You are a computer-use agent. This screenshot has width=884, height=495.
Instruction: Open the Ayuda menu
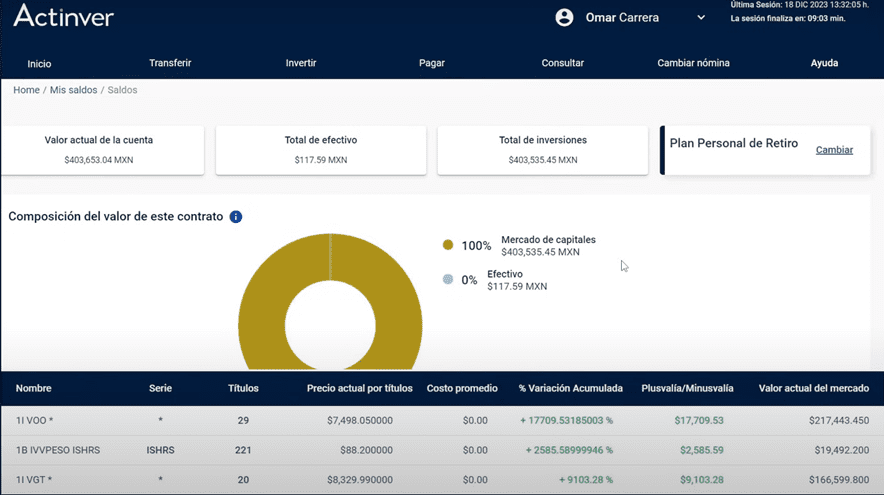coord(824,63)
